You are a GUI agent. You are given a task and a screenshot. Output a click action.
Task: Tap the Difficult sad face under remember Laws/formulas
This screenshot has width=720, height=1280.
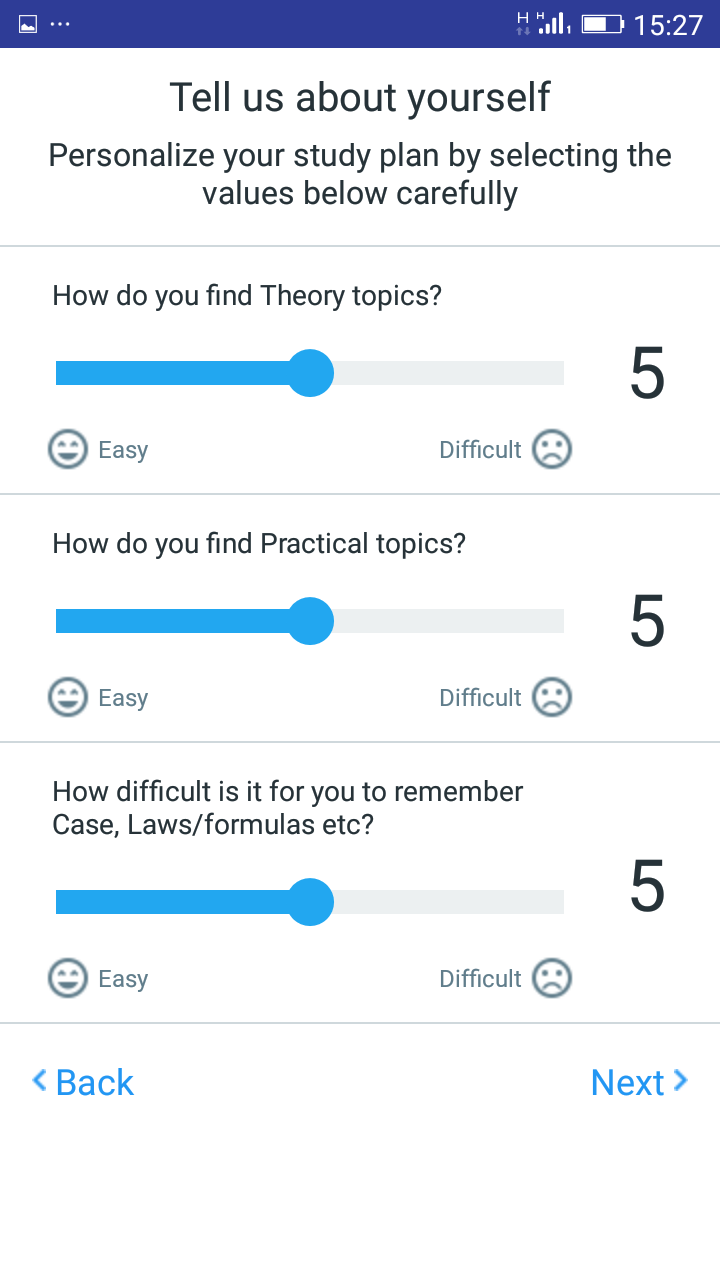pos(551,978)
